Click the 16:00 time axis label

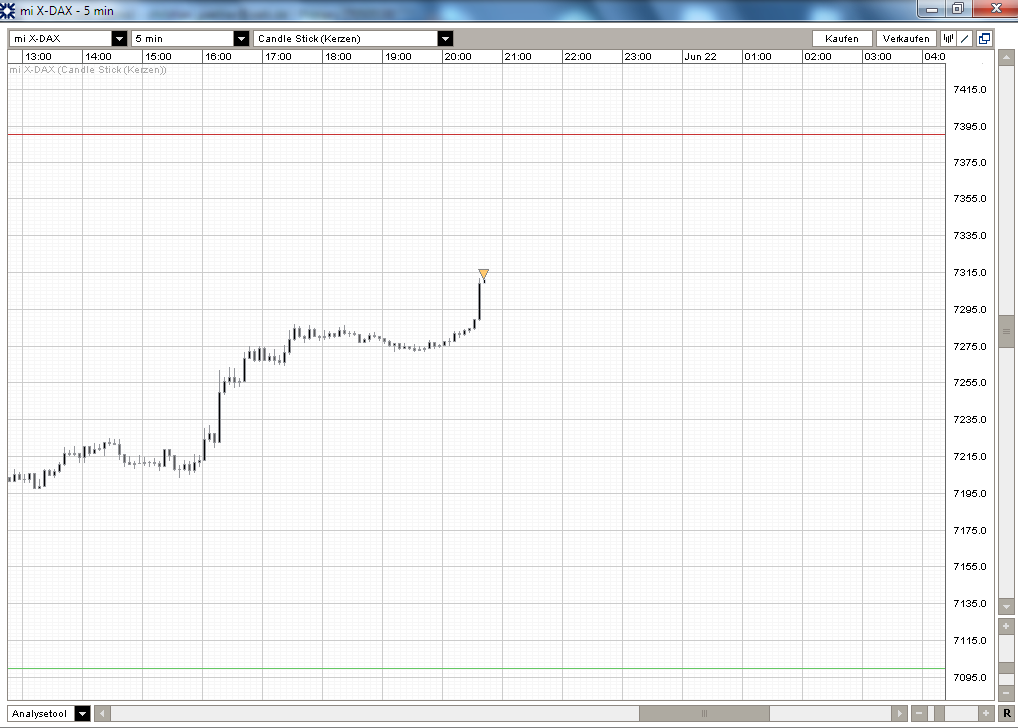click(218, 56)
